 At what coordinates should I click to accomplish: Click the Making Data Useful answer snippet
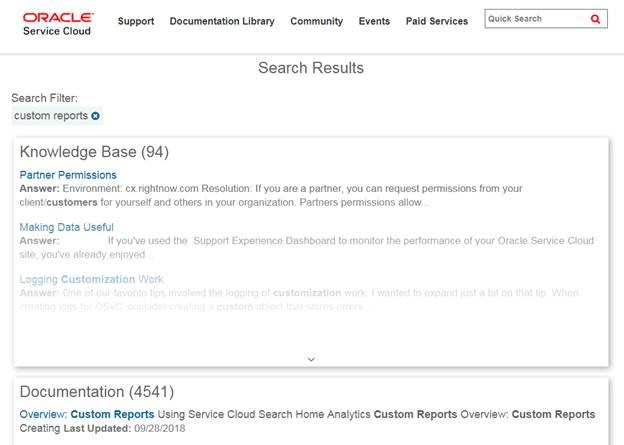click(x=306, y=248)
